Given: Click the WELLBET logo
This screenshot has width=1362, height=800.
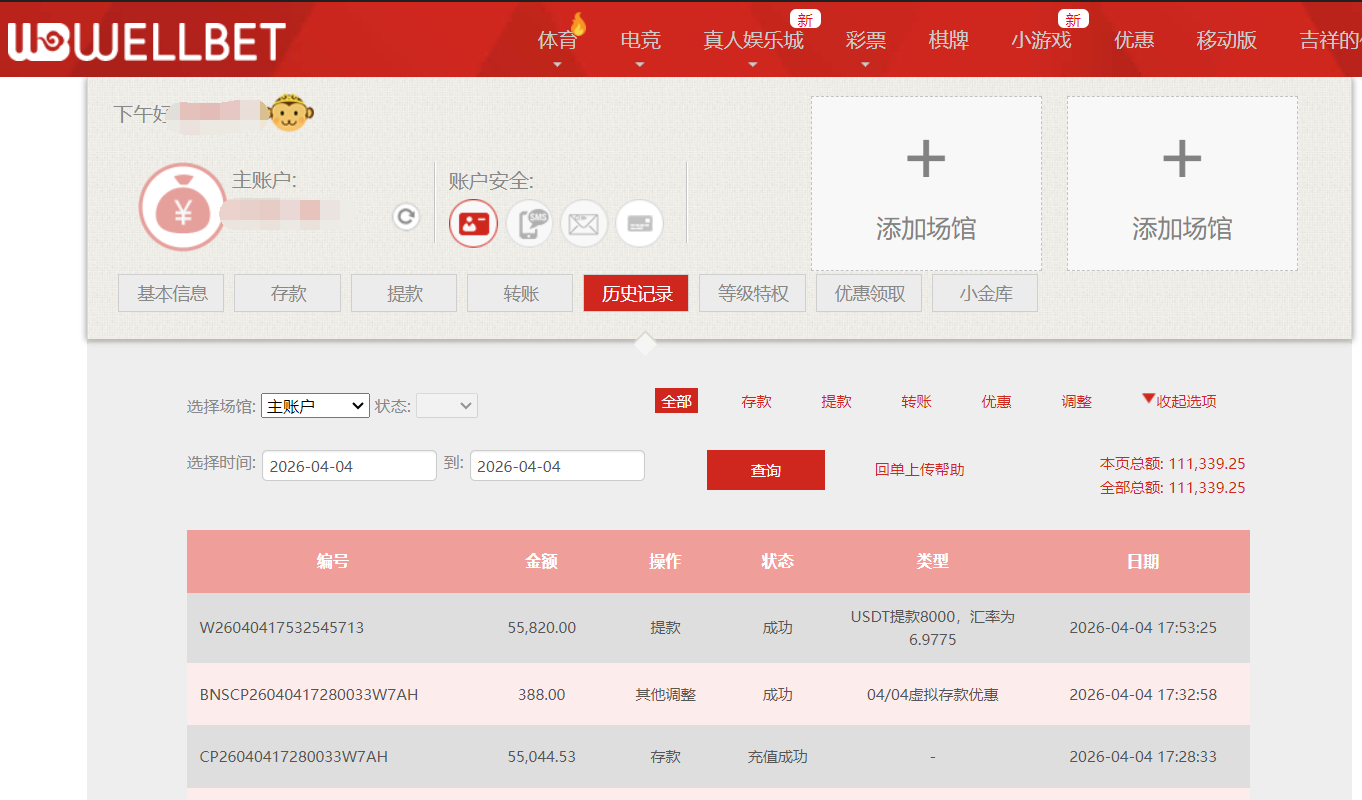Looking at the screenshot, I should pos(145,39).
